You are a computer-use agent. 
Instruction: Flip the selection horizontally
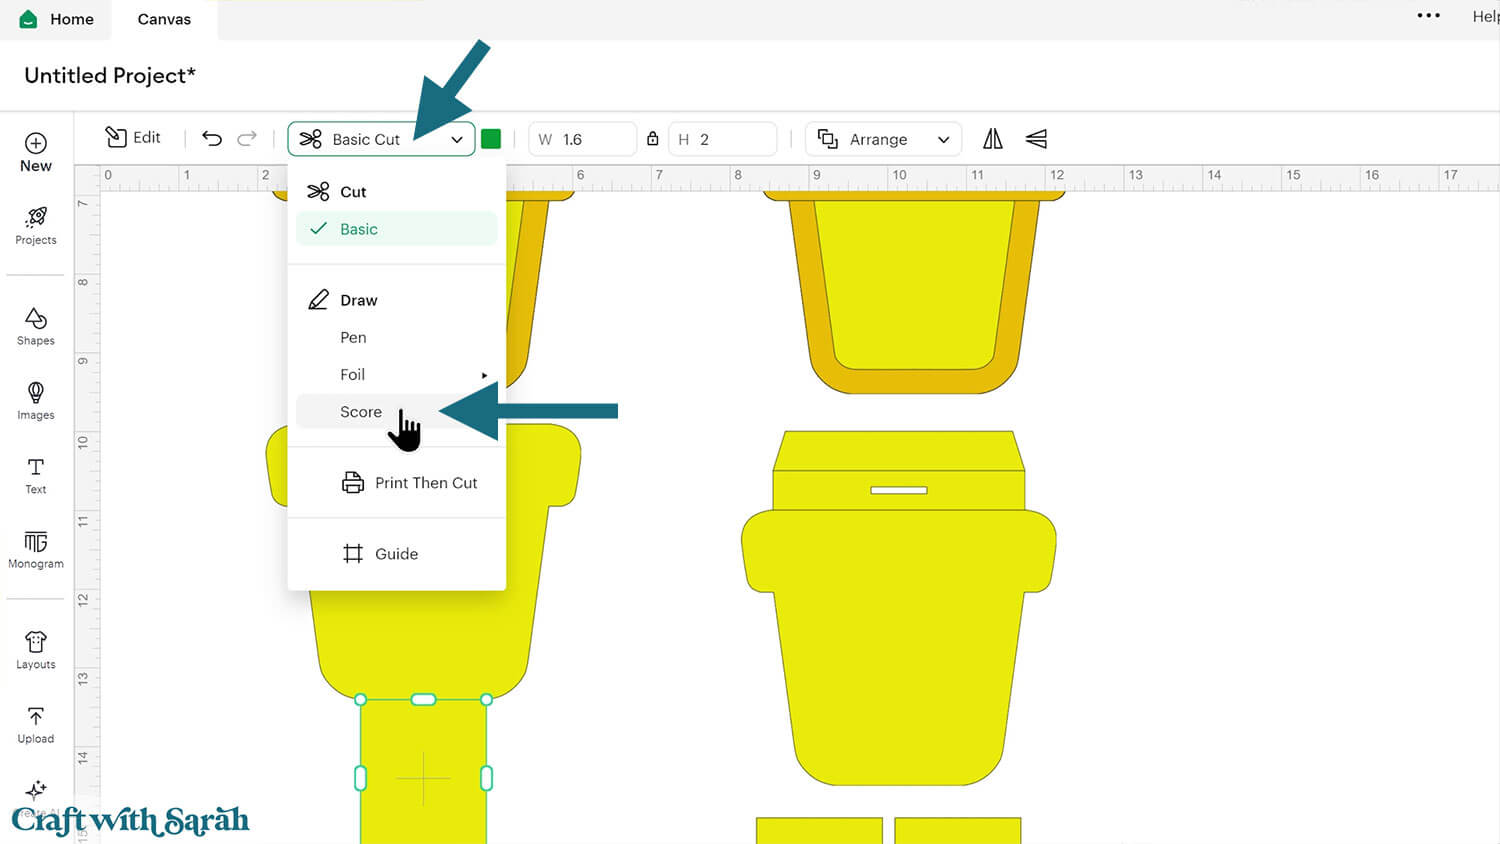(992, 139)
